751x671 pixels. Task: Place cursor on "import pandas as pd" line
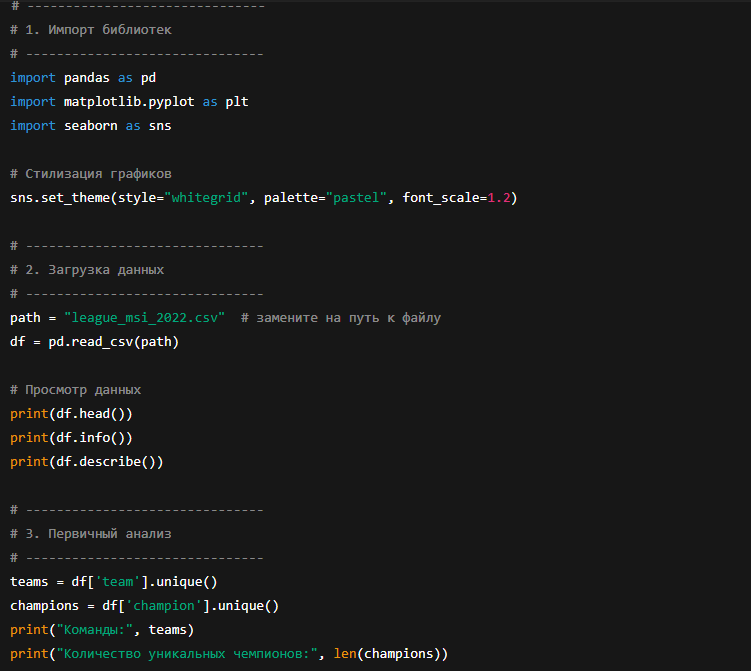(x=83, y=78)
